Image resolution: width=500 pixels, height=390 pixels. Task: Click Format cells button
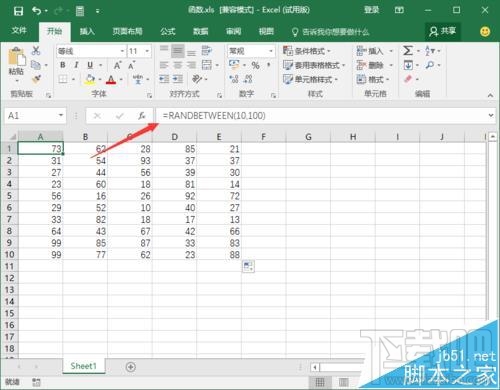click(x=373, y=79)
